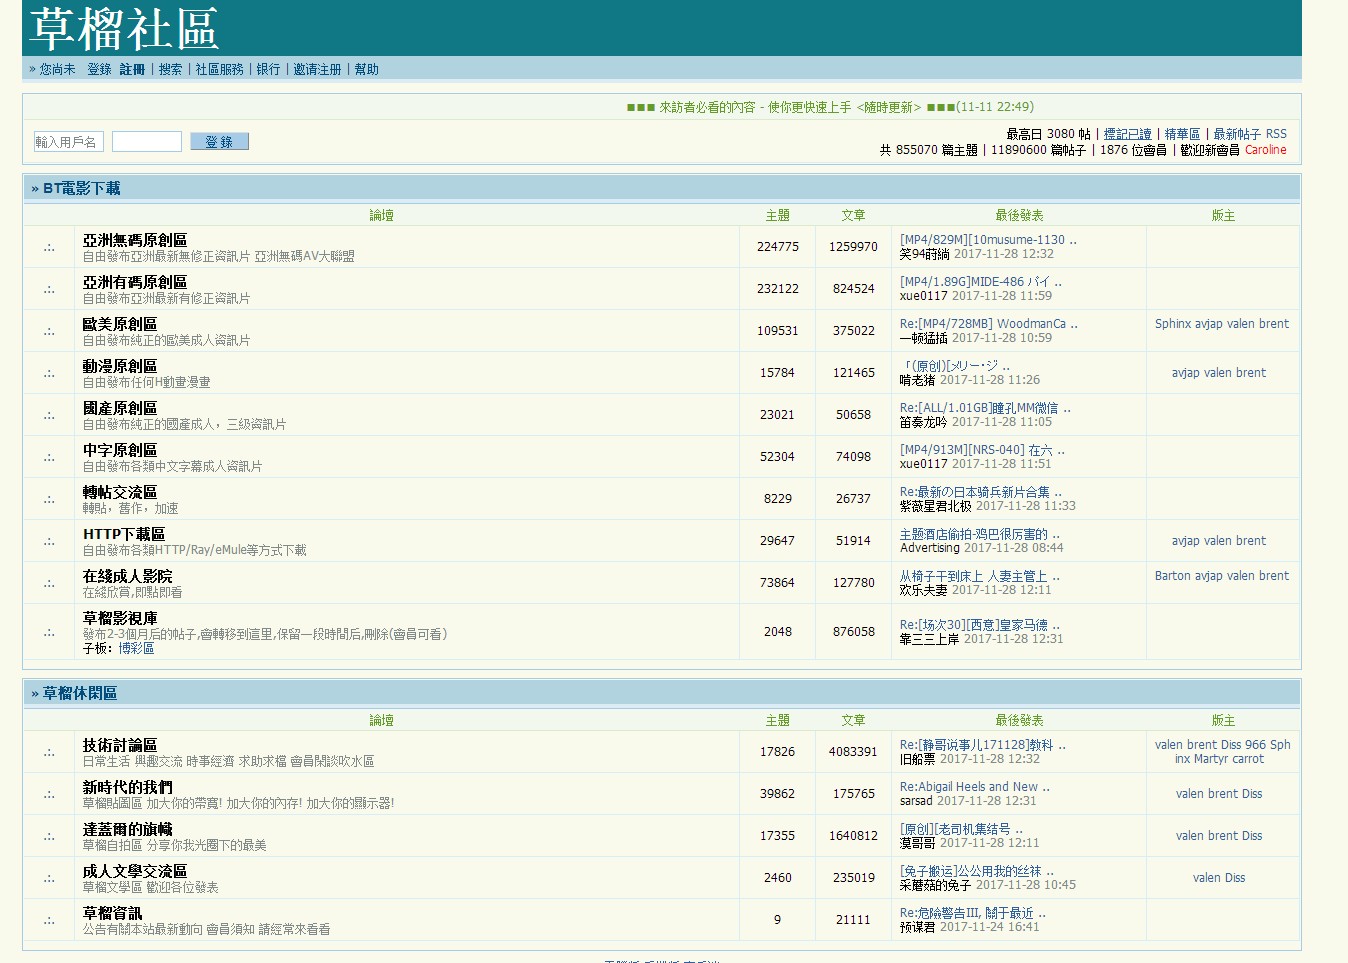Open the 最新帖子 RSS link
1348x963 pixels.
1249,134
